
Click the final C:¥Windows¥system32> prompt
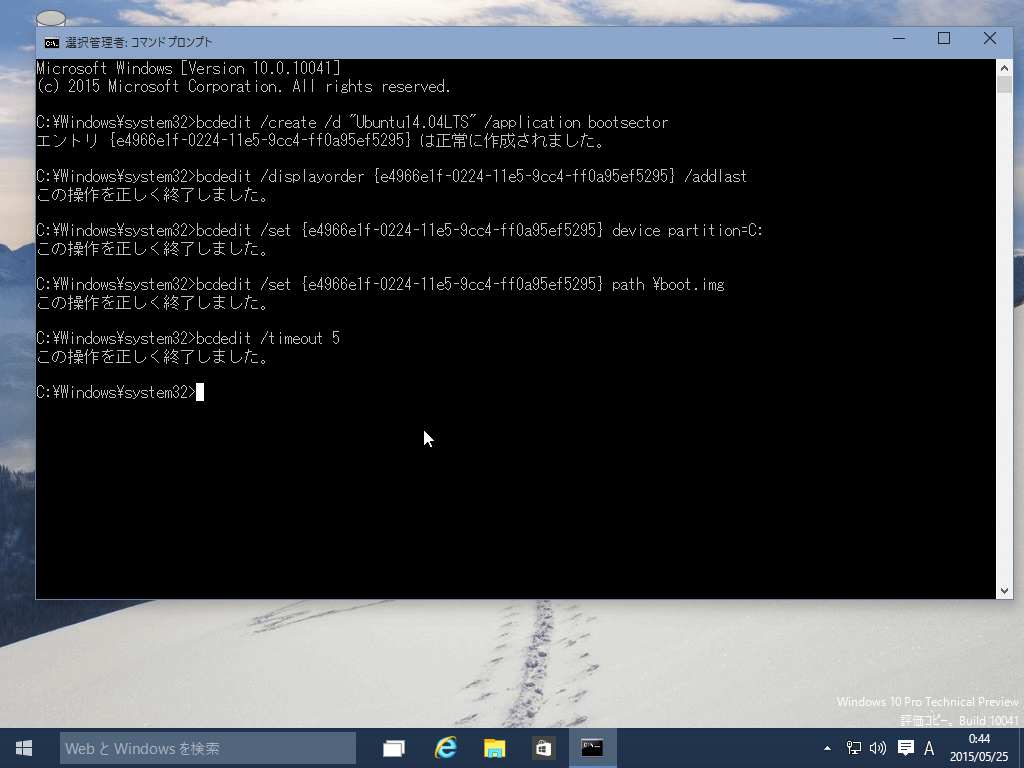coord(116,392)
